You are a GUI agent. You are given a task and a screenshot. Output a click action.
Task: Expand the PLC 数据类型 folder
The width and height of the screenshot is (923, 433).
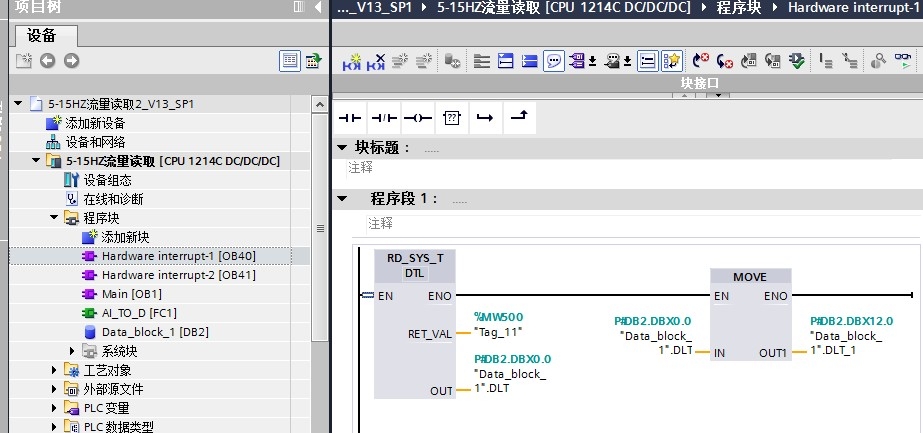[54, 427]
